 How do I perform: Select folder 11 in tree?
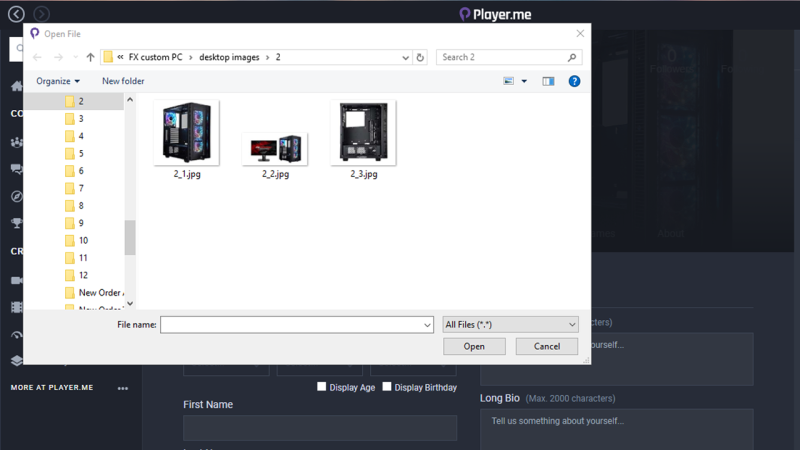point(77,258)
